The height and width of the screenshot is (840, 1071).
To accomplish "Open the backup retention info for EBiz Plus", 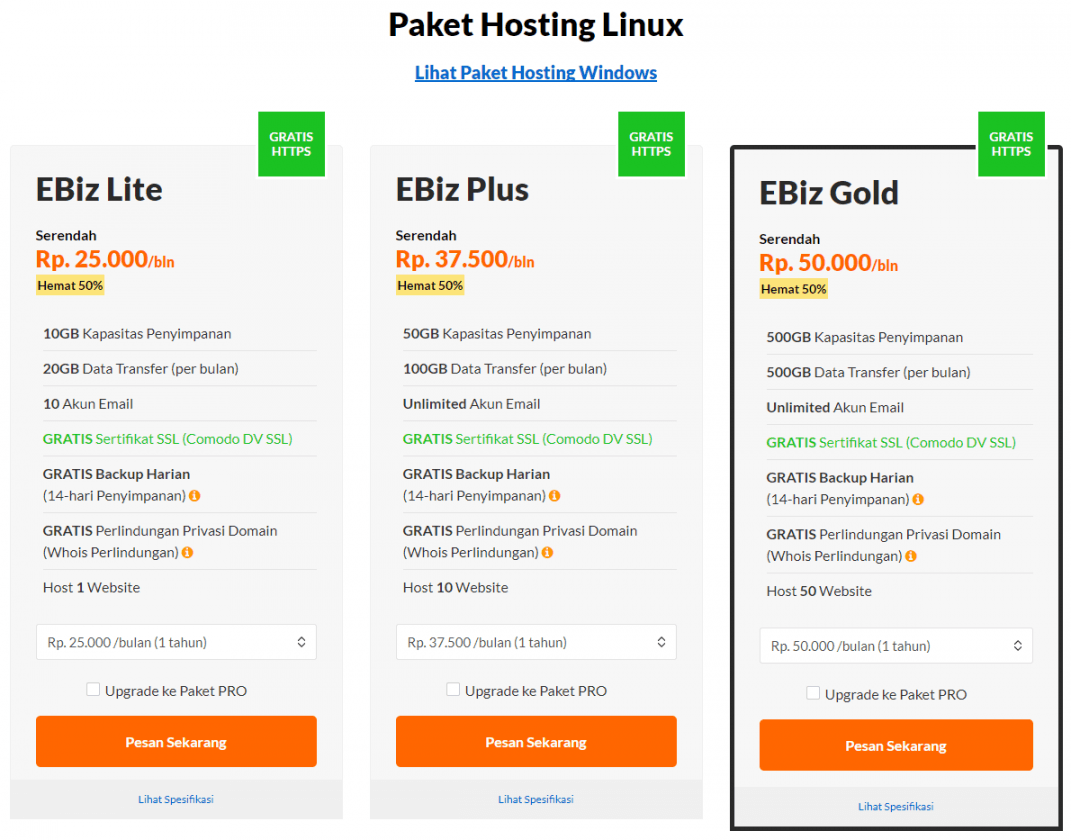I will point(556,496).
